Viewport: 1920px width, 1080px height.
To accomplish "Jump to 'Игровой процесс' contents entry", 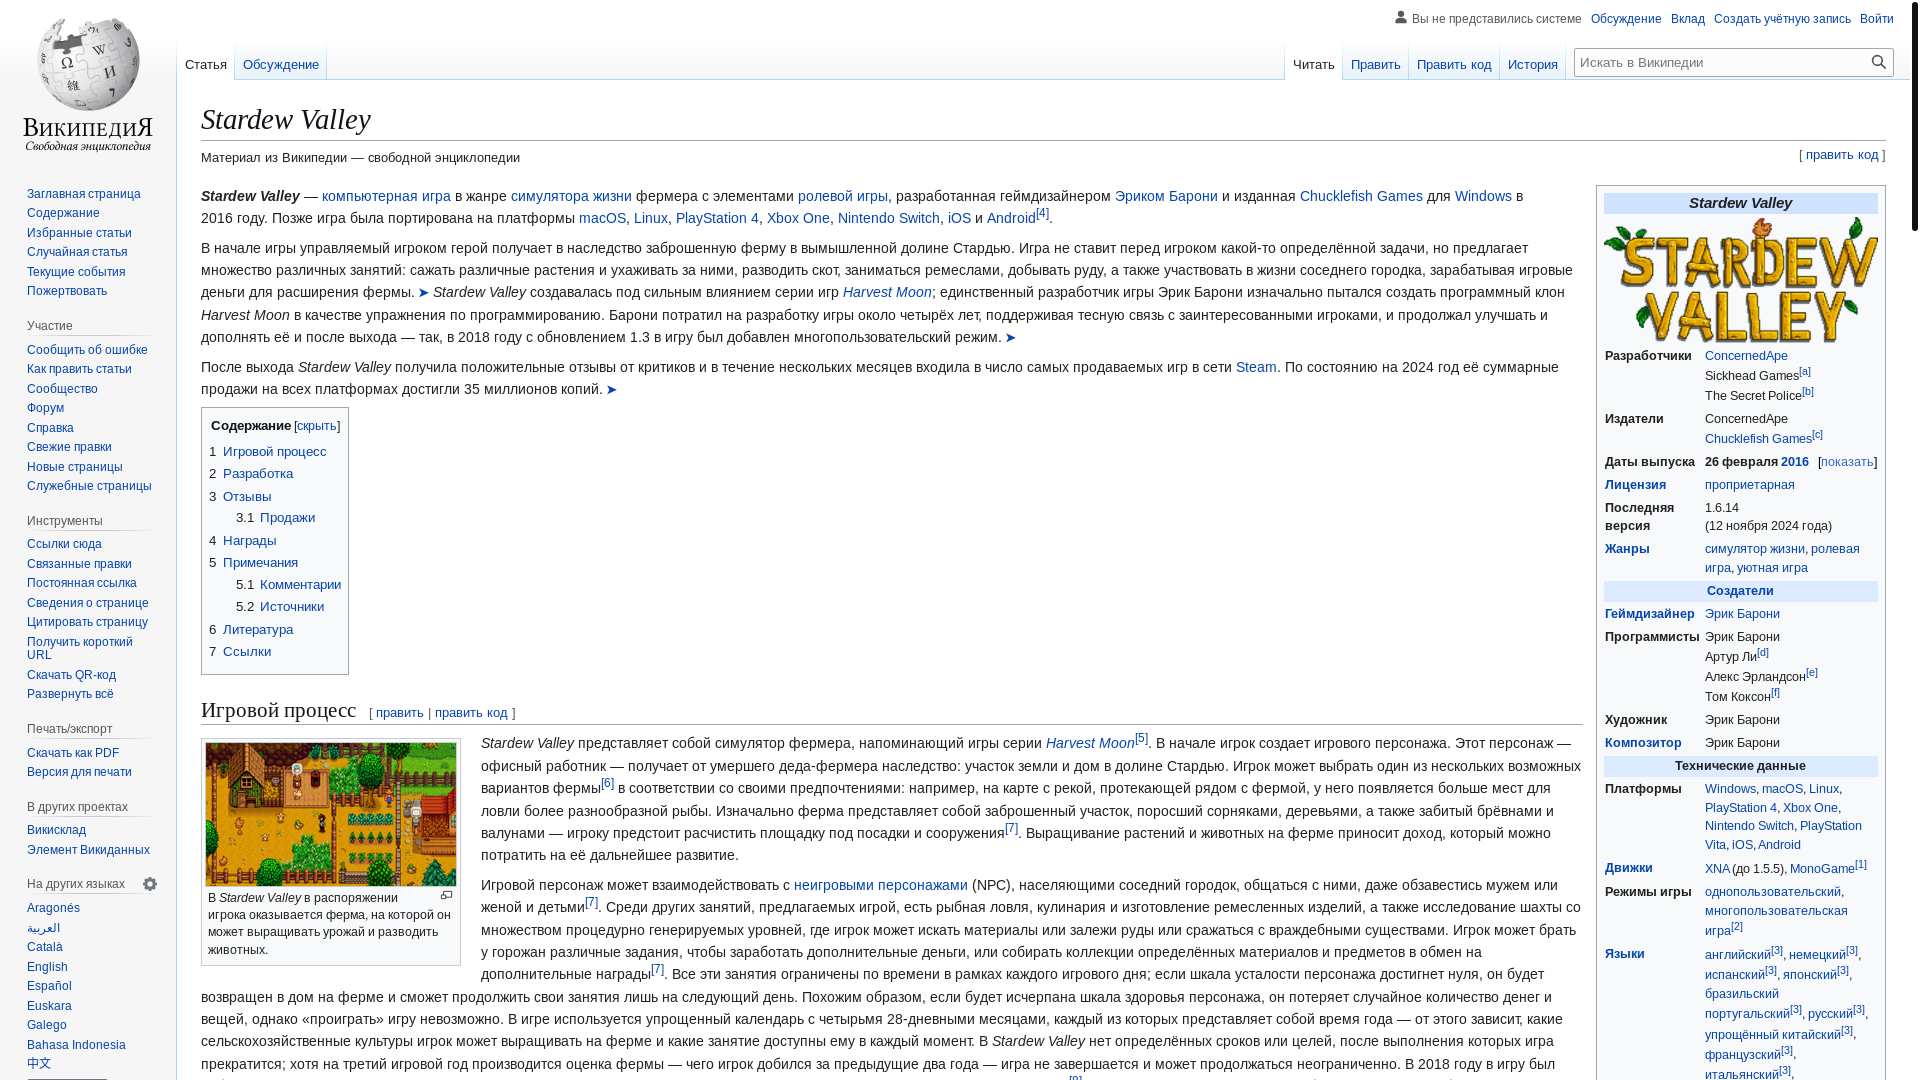I will 274,452.
